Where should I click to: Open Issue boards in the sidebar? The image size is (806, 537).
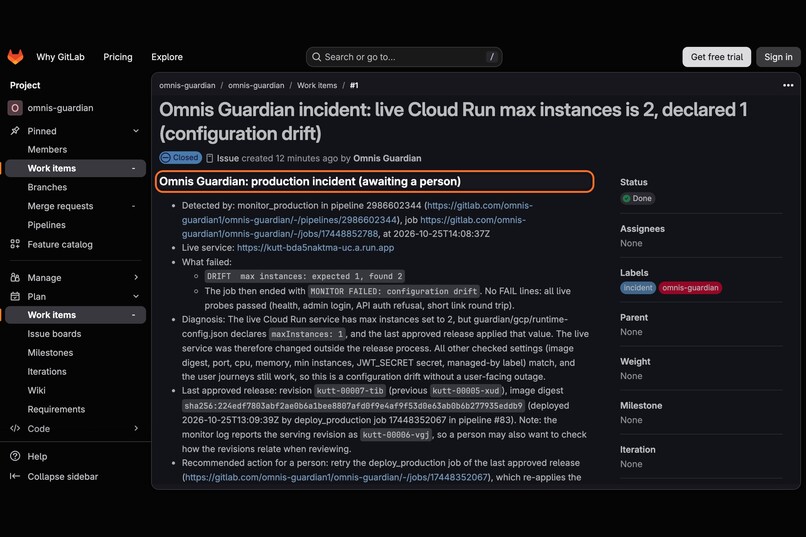(x=54, y=334)
